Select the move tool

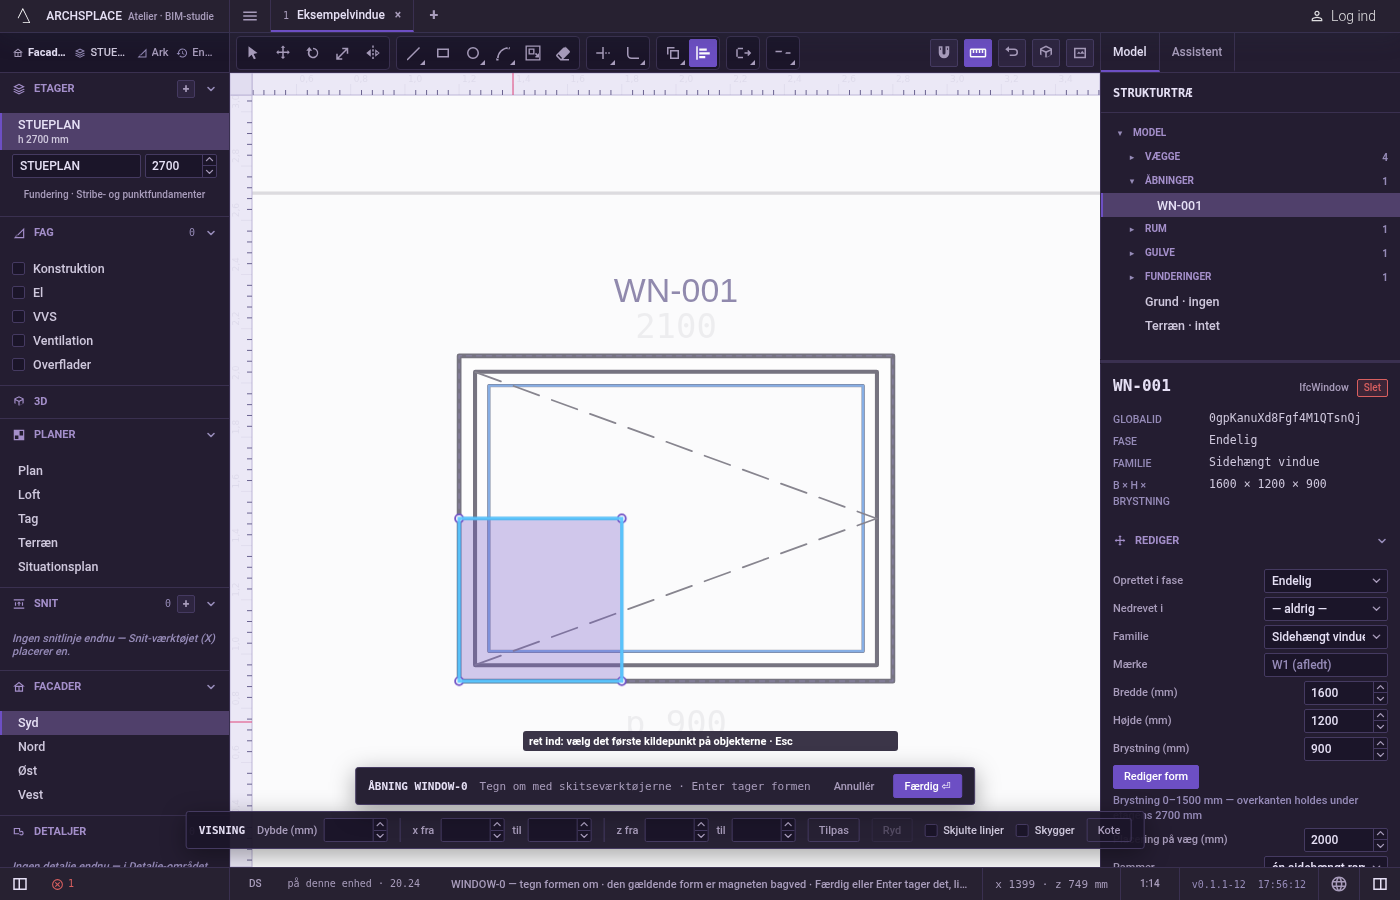pos(283,53)
